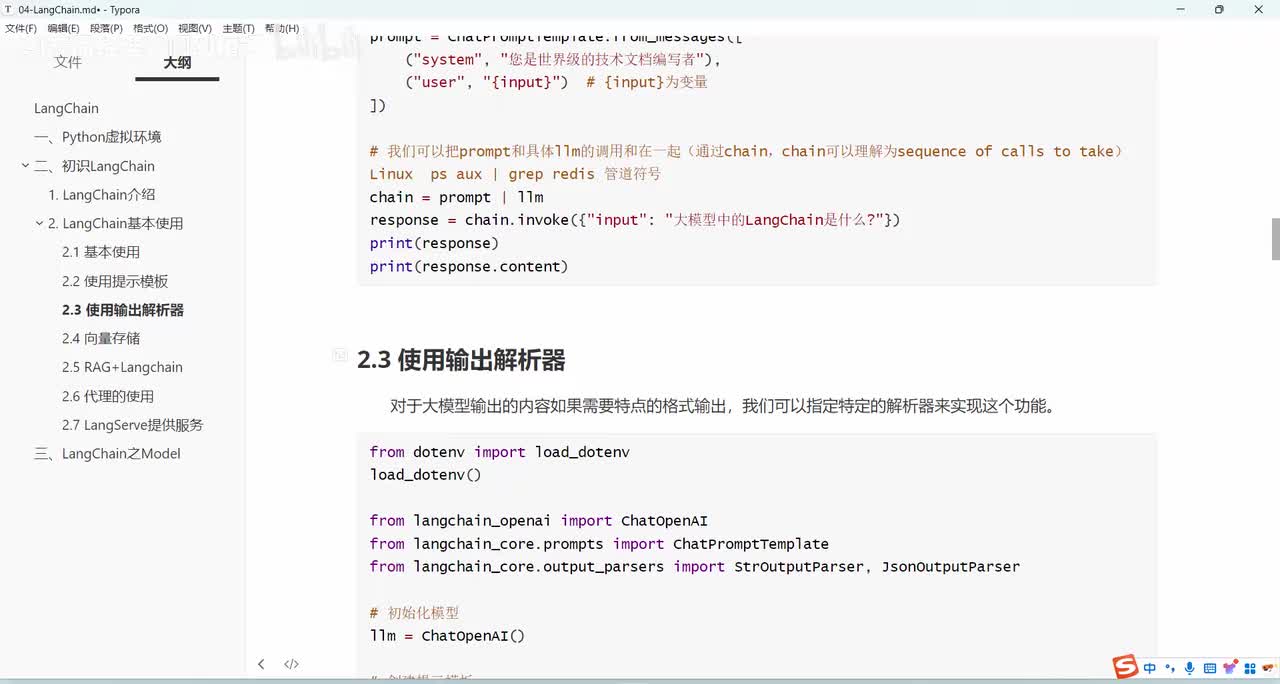Open the IME toolbox grid icon

coord(1251,668)
